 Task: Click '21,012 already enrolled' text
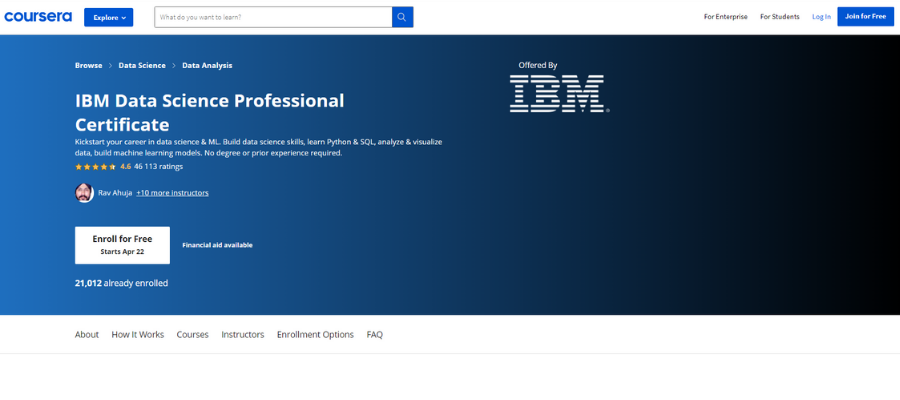pyautogui.click(x=121, y=283)
